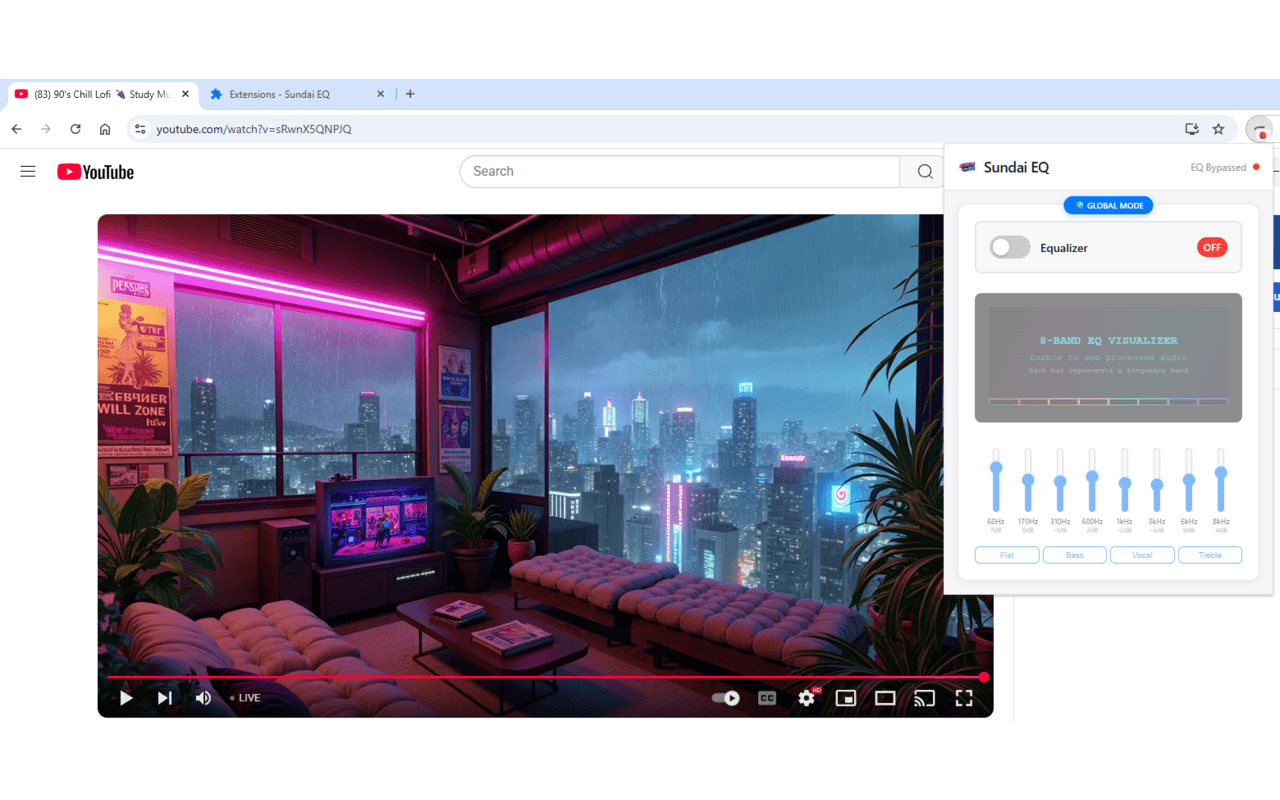Cast video to a TV
Viewport: 1280px width, 800px height.
tap(924, 698)
